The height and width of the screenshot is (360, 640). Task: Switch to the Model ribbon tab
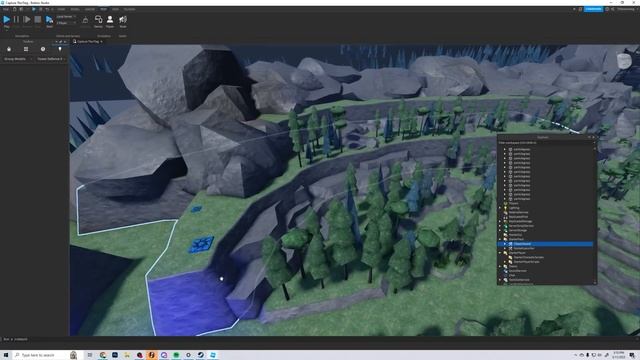75,9
